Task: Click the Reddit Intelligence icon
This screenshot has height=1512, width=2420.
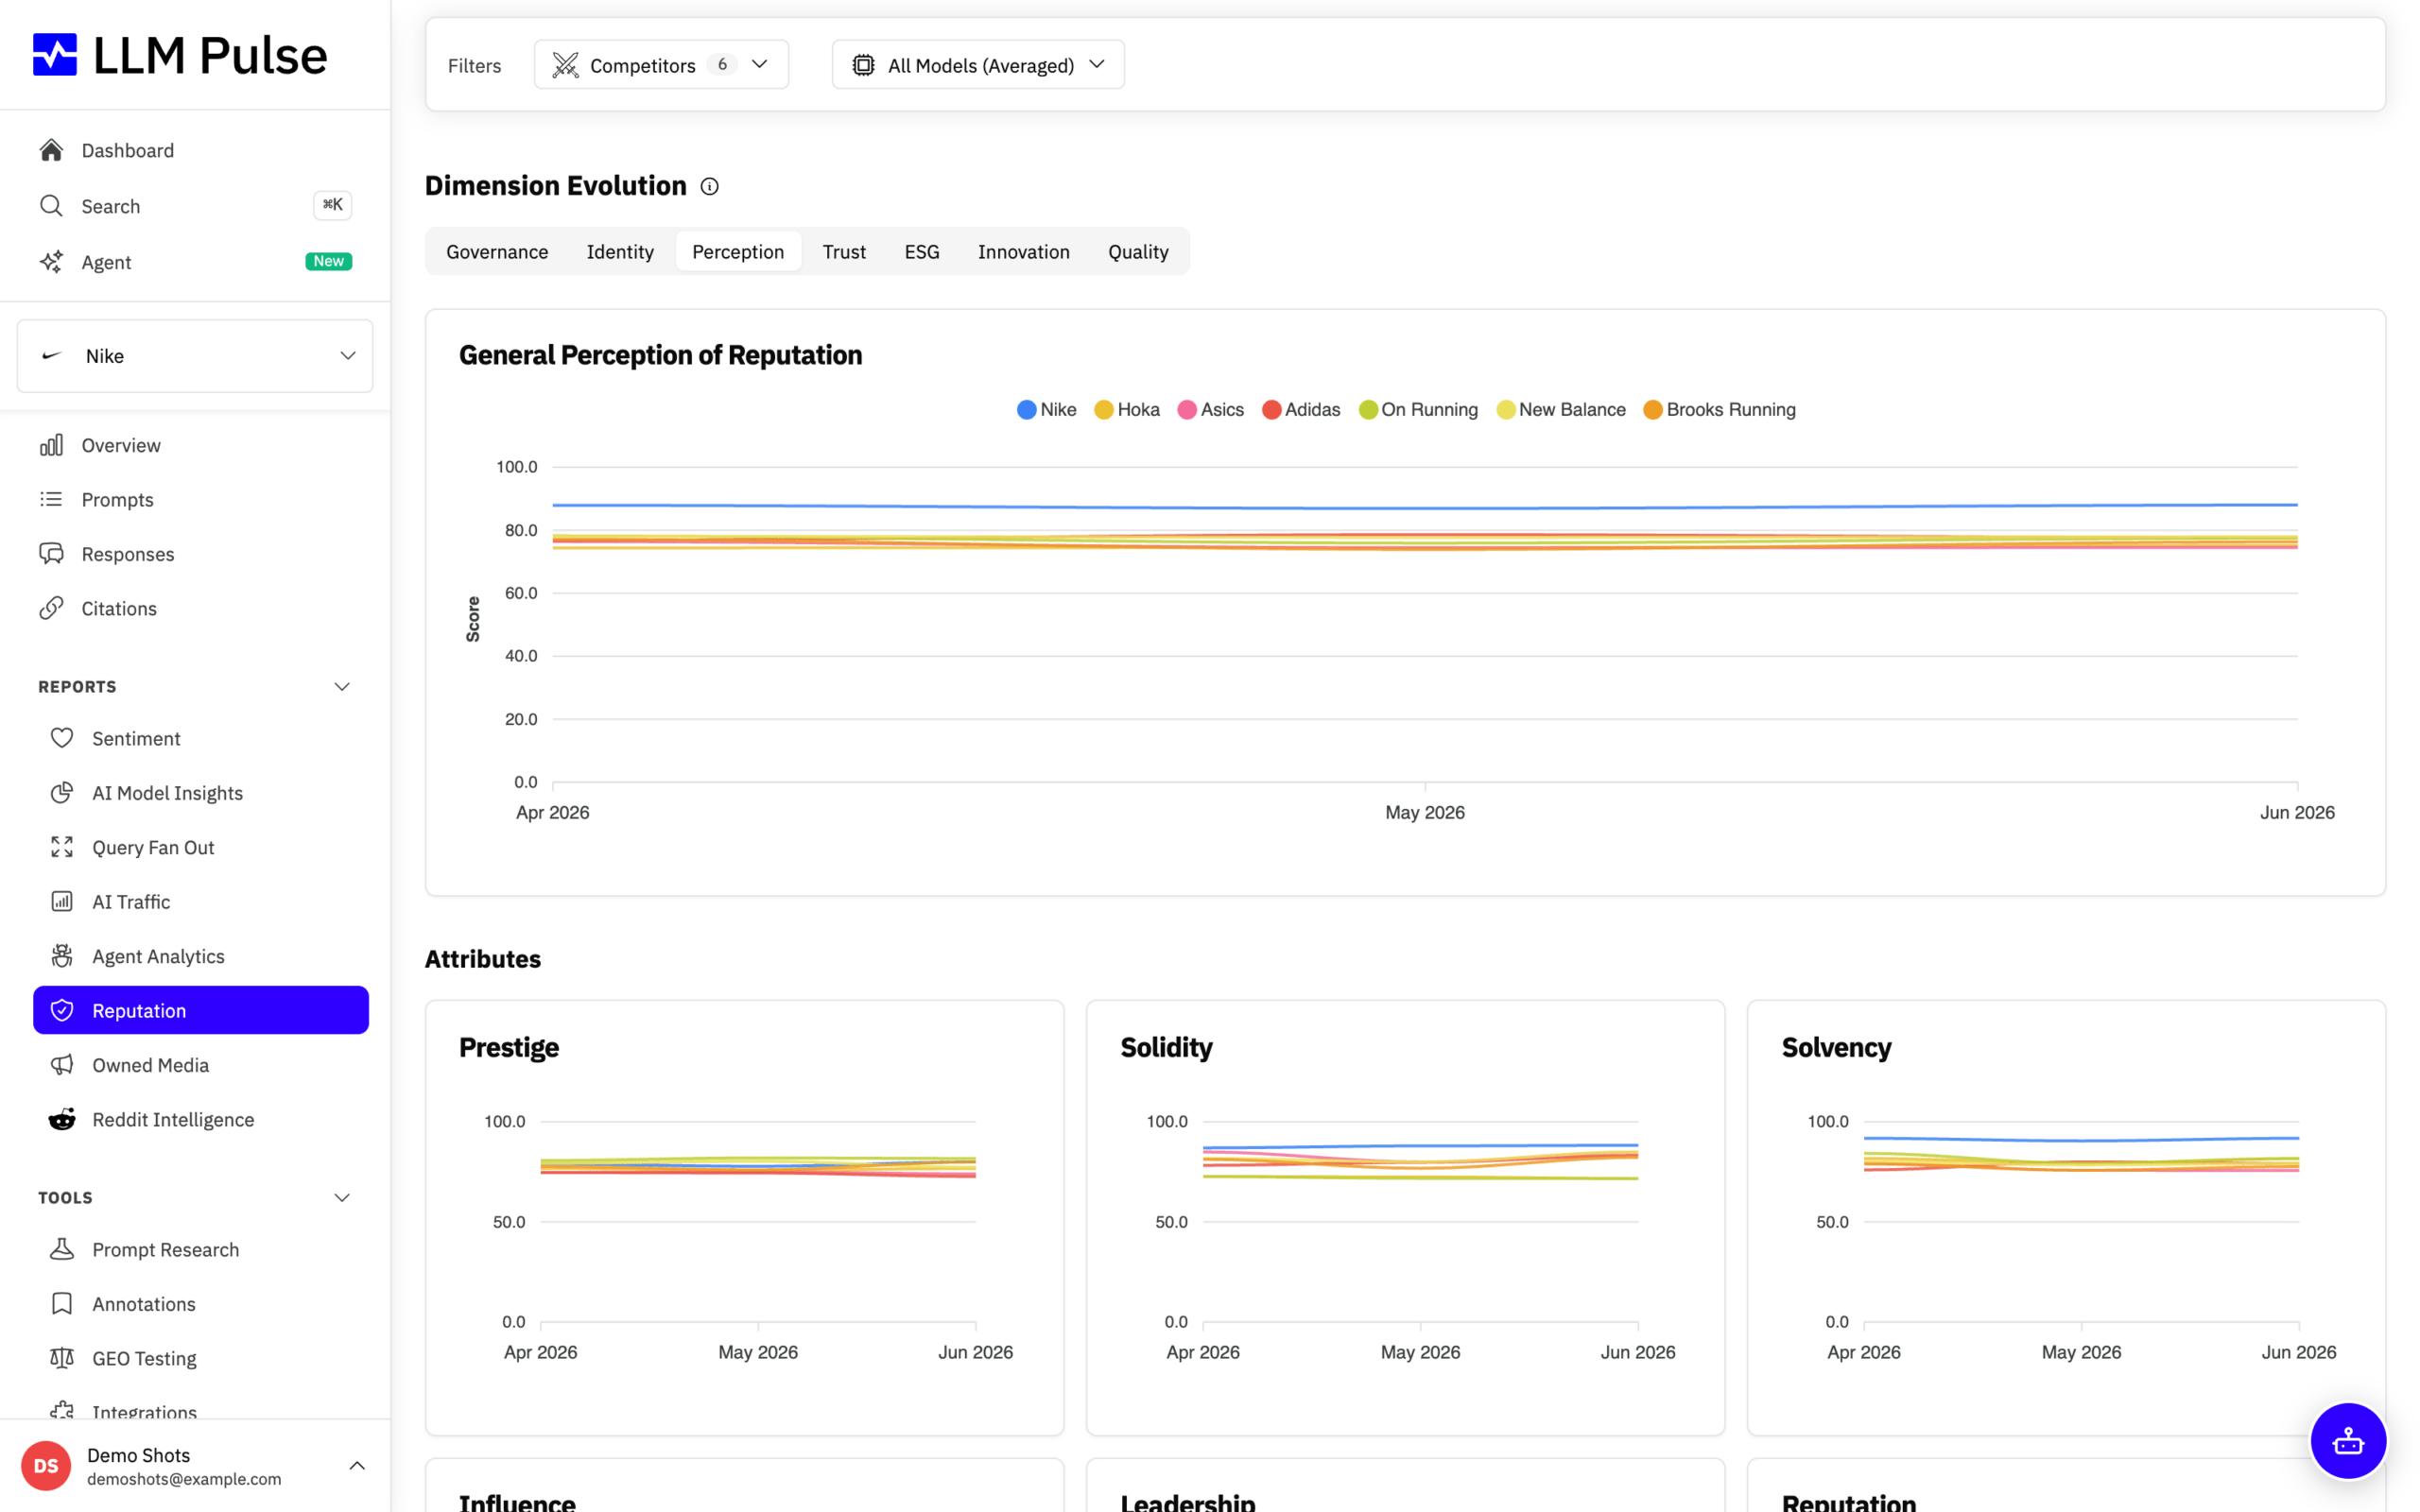Action: [62, 1119]
